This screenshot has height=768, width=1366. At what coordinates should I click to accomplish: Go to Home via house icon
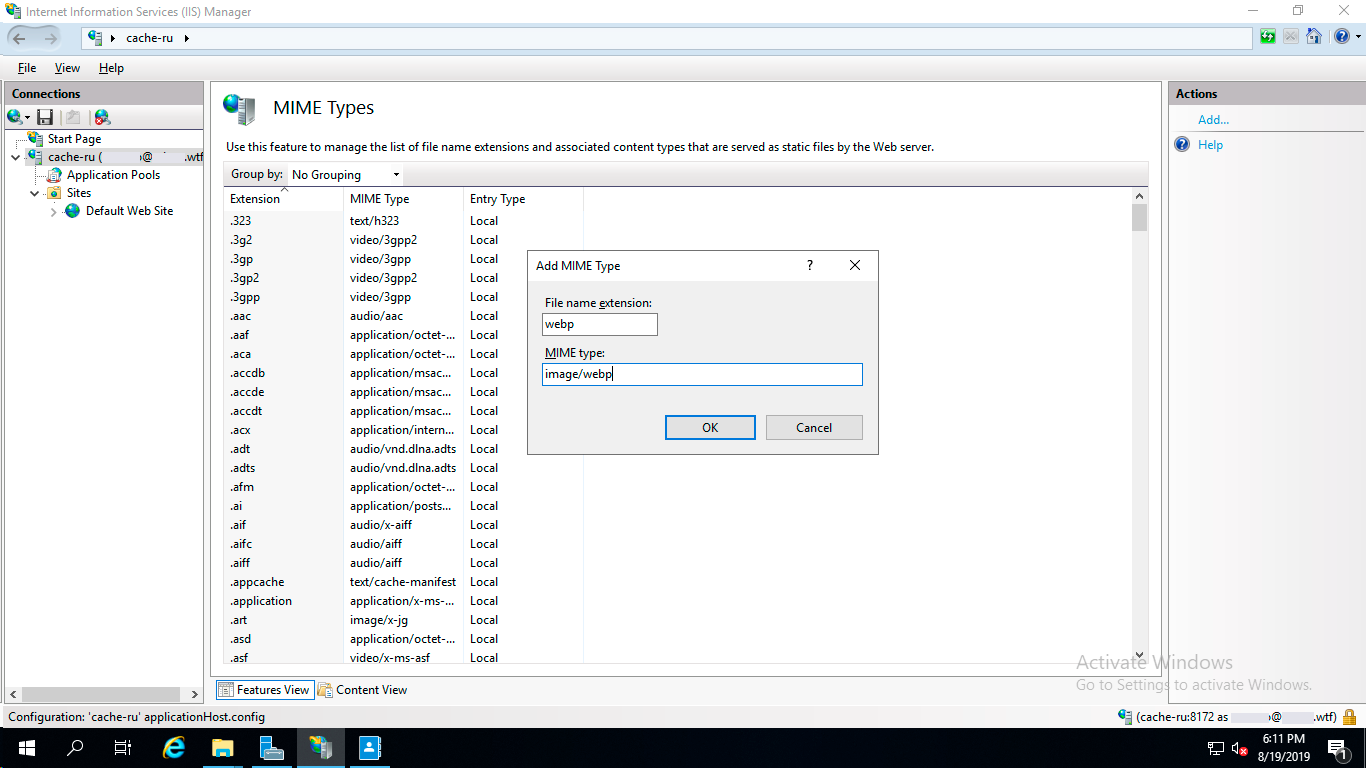[x=1314, y=37]
